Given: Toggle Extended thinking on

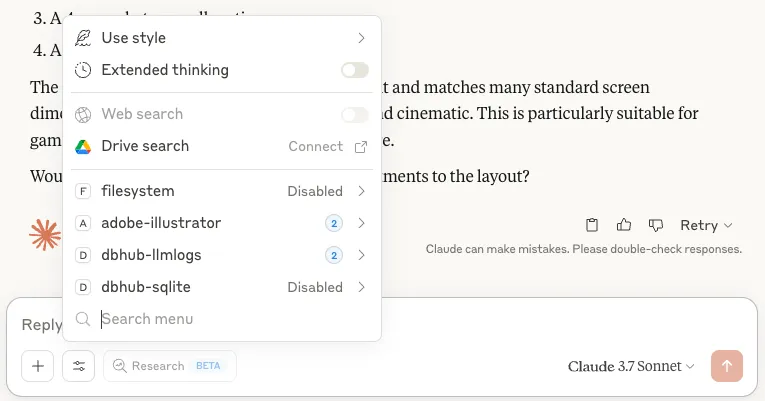Looking at the screenshot, I should [x=355, y=70].
